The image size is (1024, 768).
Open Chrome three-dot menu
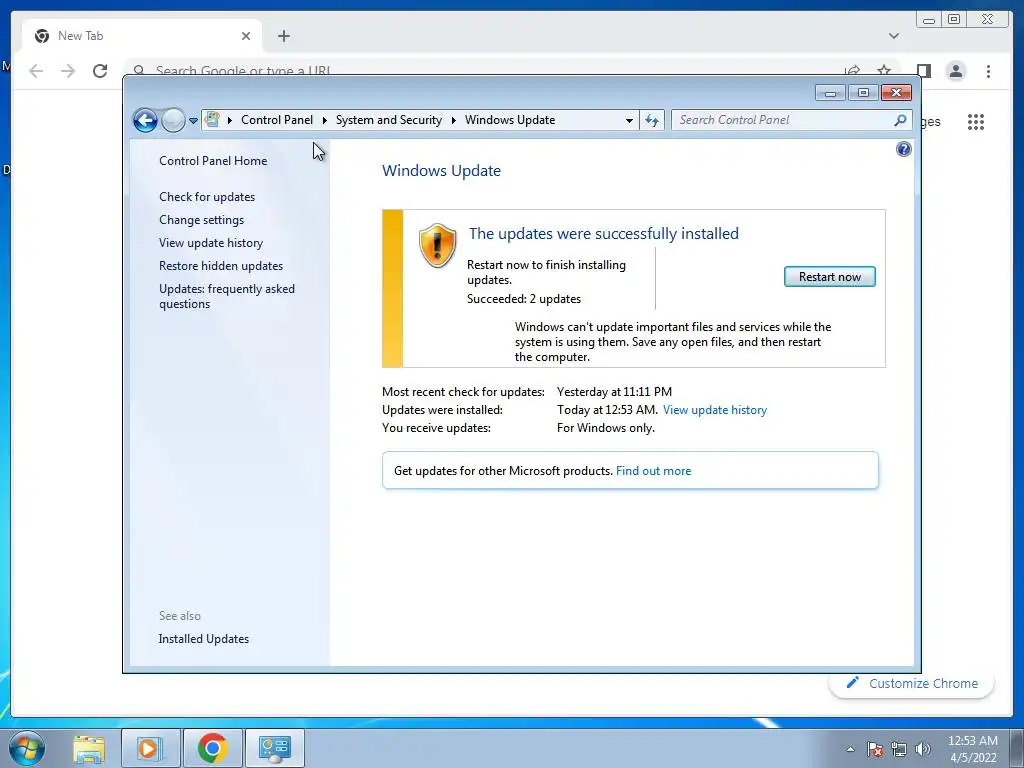point(989,71)
